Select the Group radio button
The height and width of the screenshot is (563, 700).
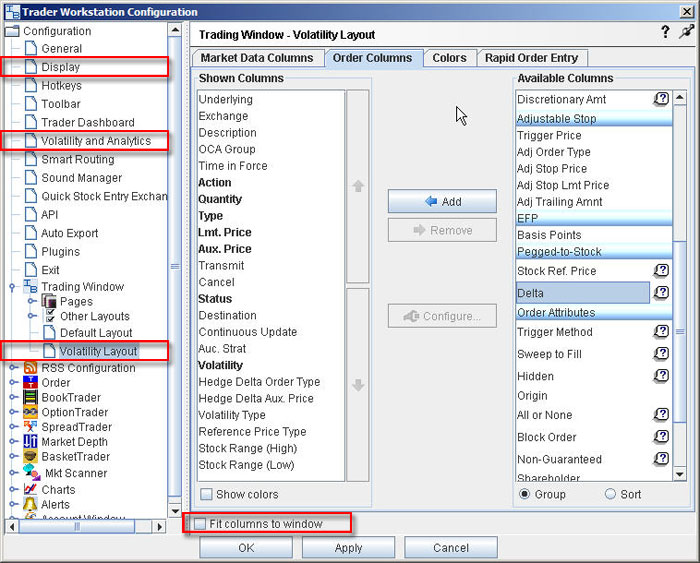click(525, 494)
